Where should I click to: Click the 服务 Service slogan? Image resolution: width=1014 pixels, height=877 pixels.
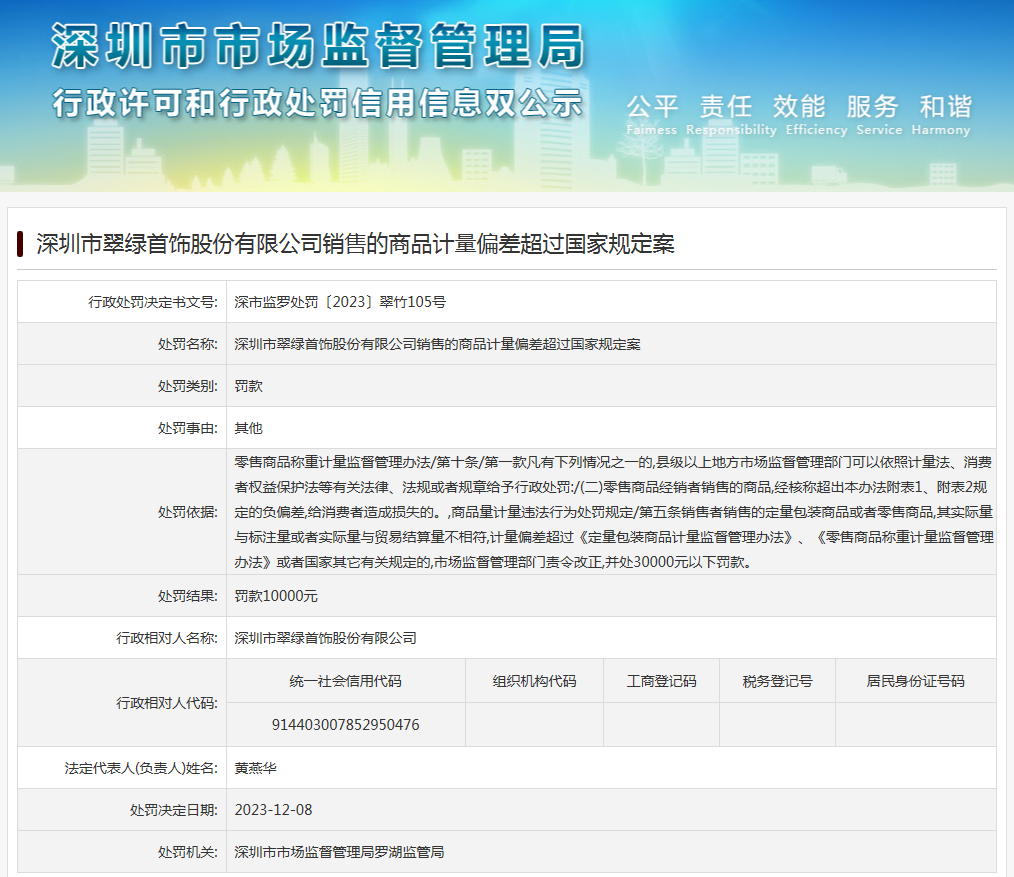pyautogui.click(x=879, y=115)
